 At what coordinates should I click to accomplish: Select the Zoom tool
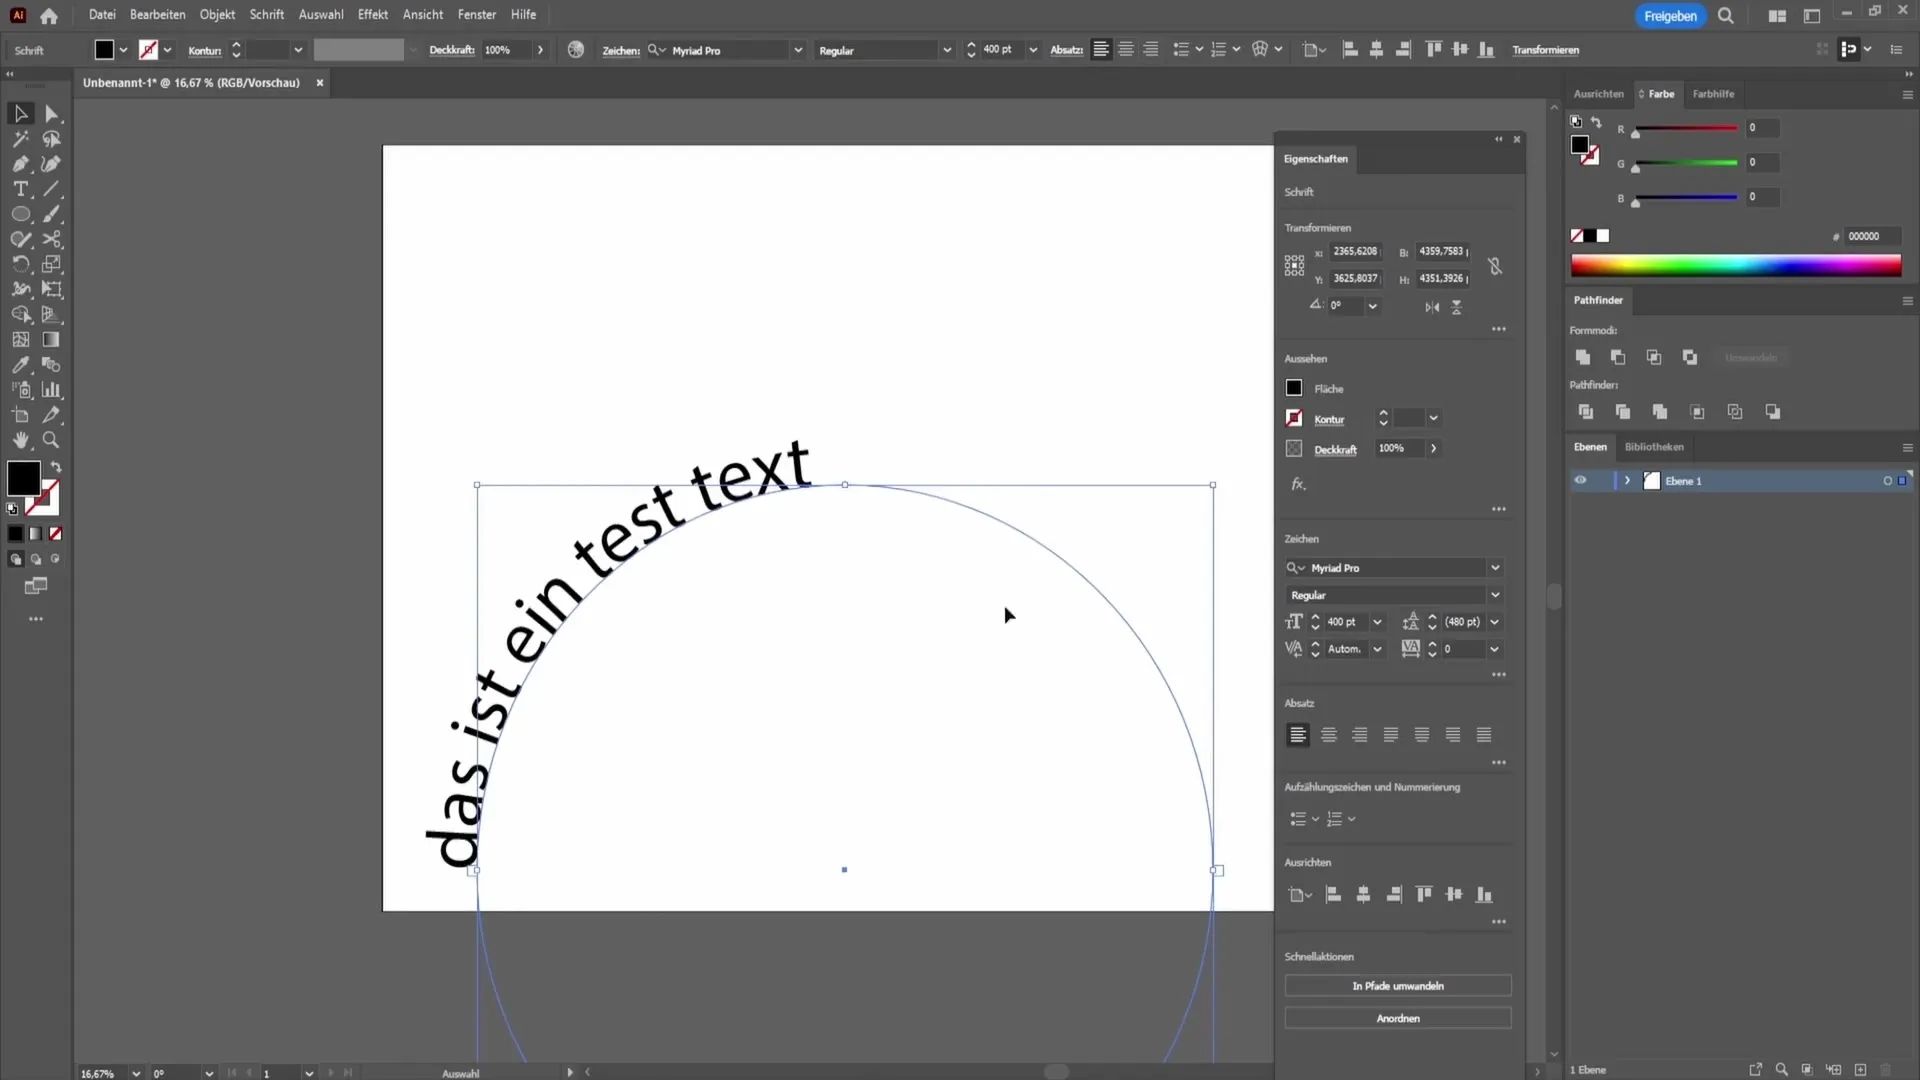pos(52,440)
